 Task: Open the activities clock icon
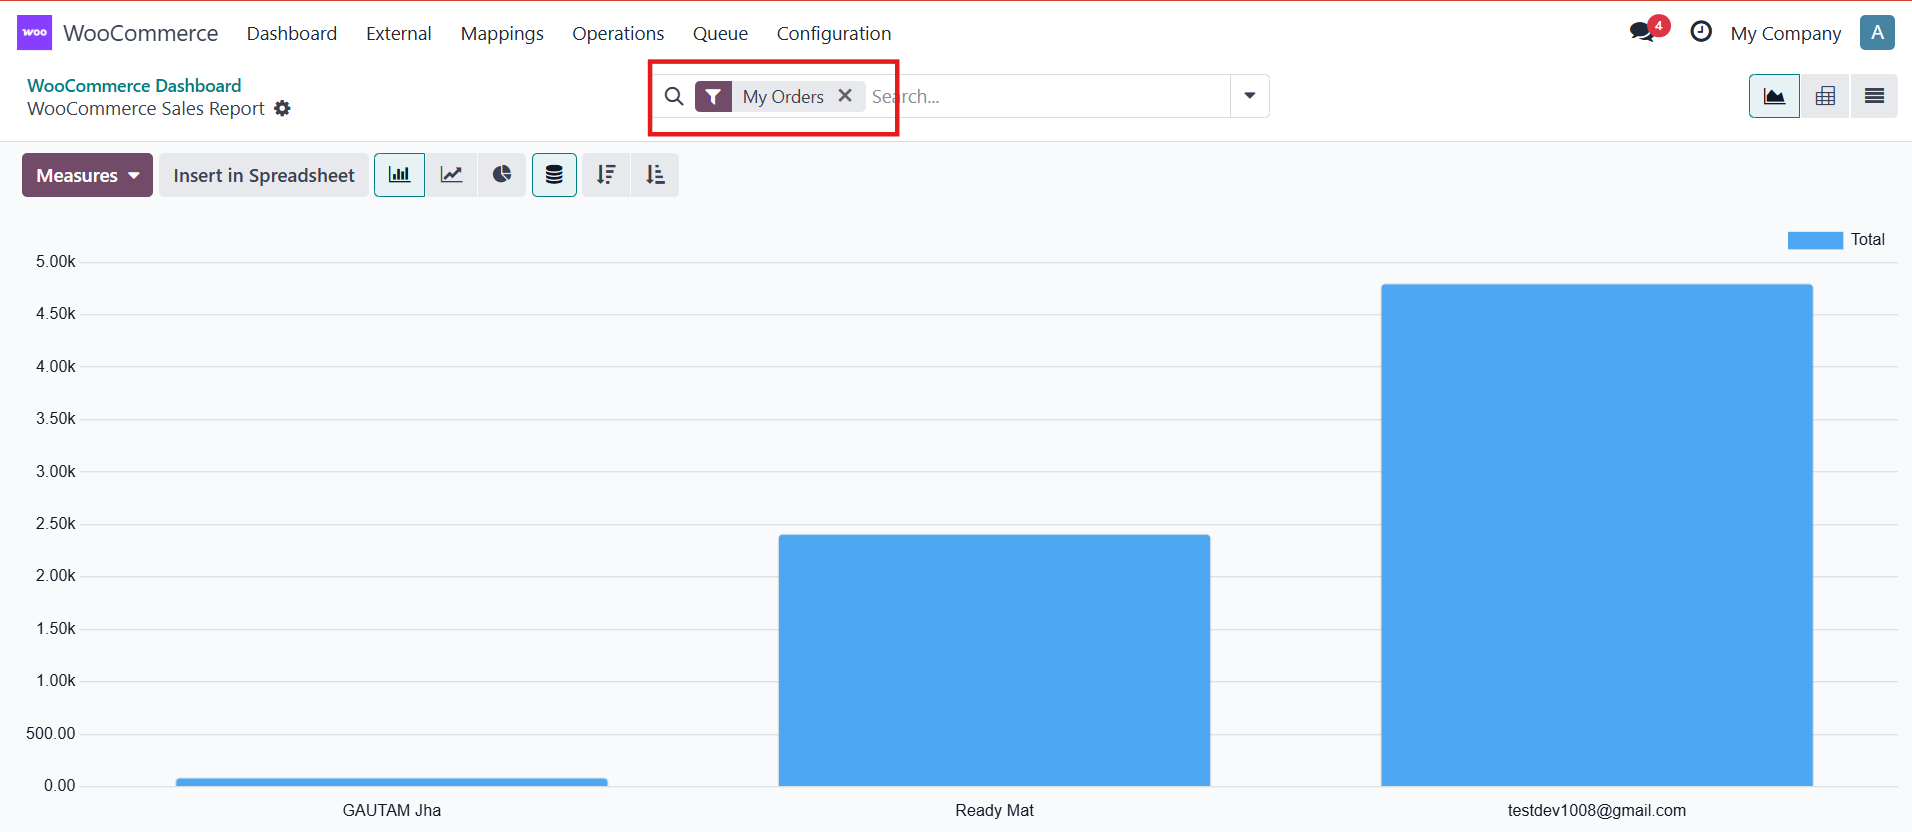pyautogui.click(x=1701, y=32)
